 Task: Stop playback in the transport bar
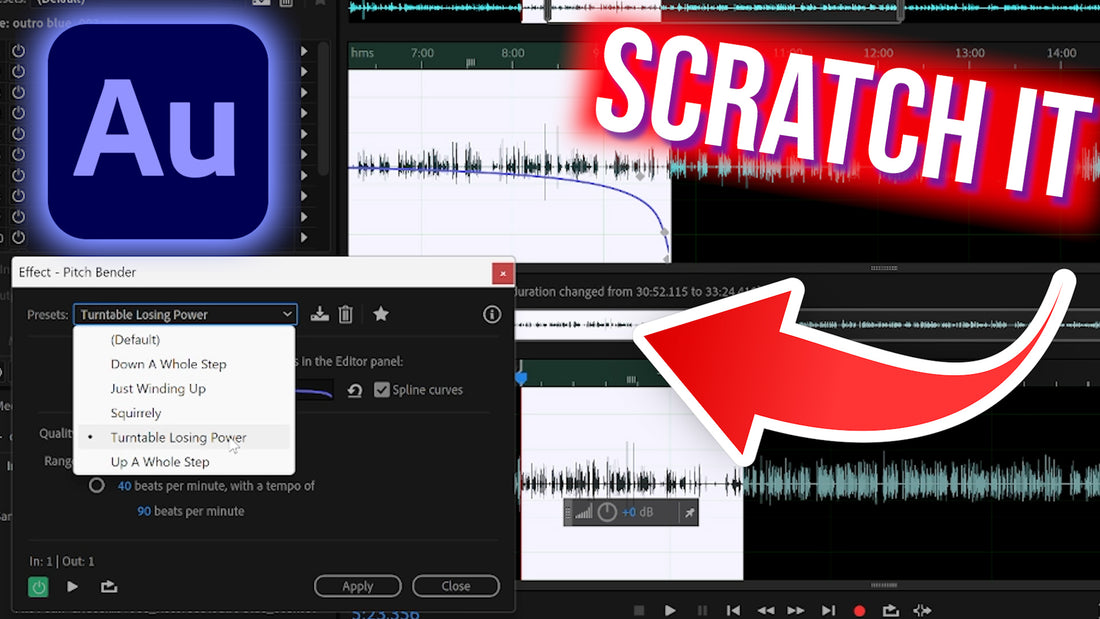tap(638, 611)
